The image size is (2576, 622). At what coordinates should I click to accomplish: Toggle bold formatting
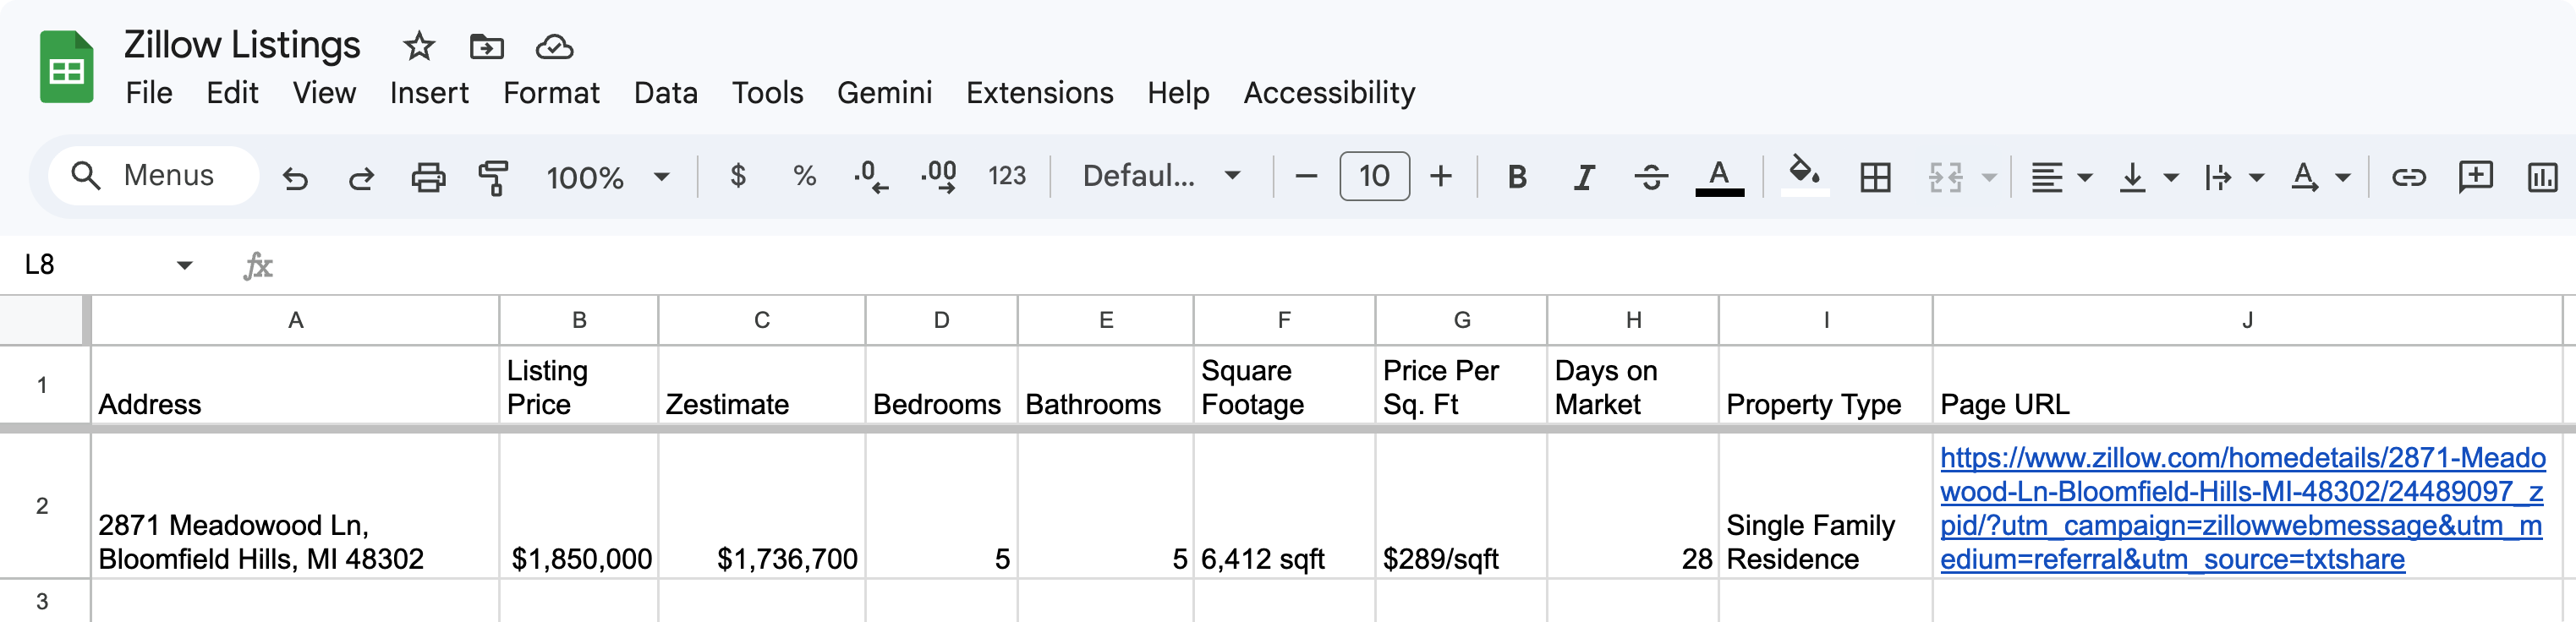[1516, 178]
